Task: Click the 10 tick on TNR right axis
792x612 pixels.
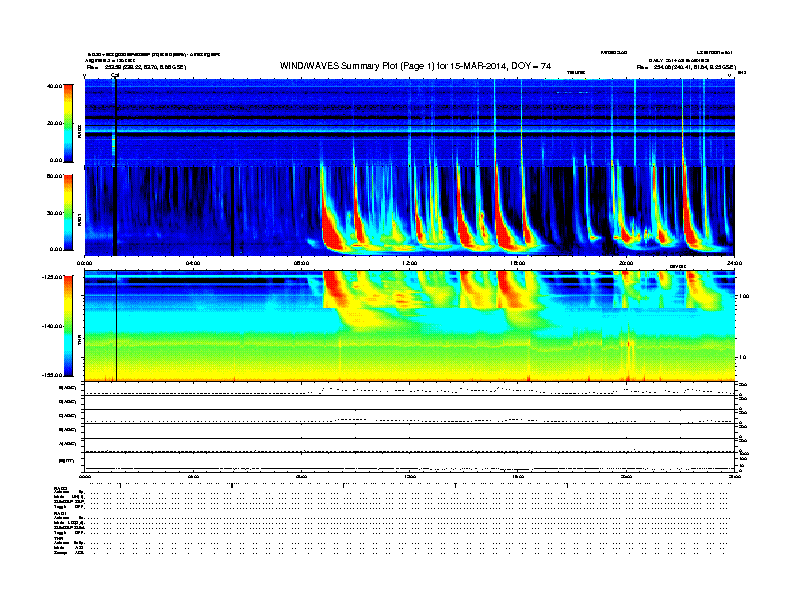Action: pos(742,358)
